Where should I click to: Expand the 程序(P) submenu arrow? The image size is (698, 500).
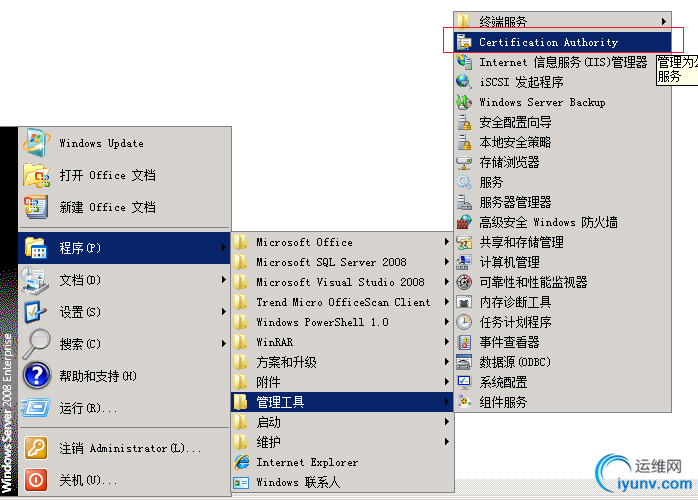click(223, 248)
